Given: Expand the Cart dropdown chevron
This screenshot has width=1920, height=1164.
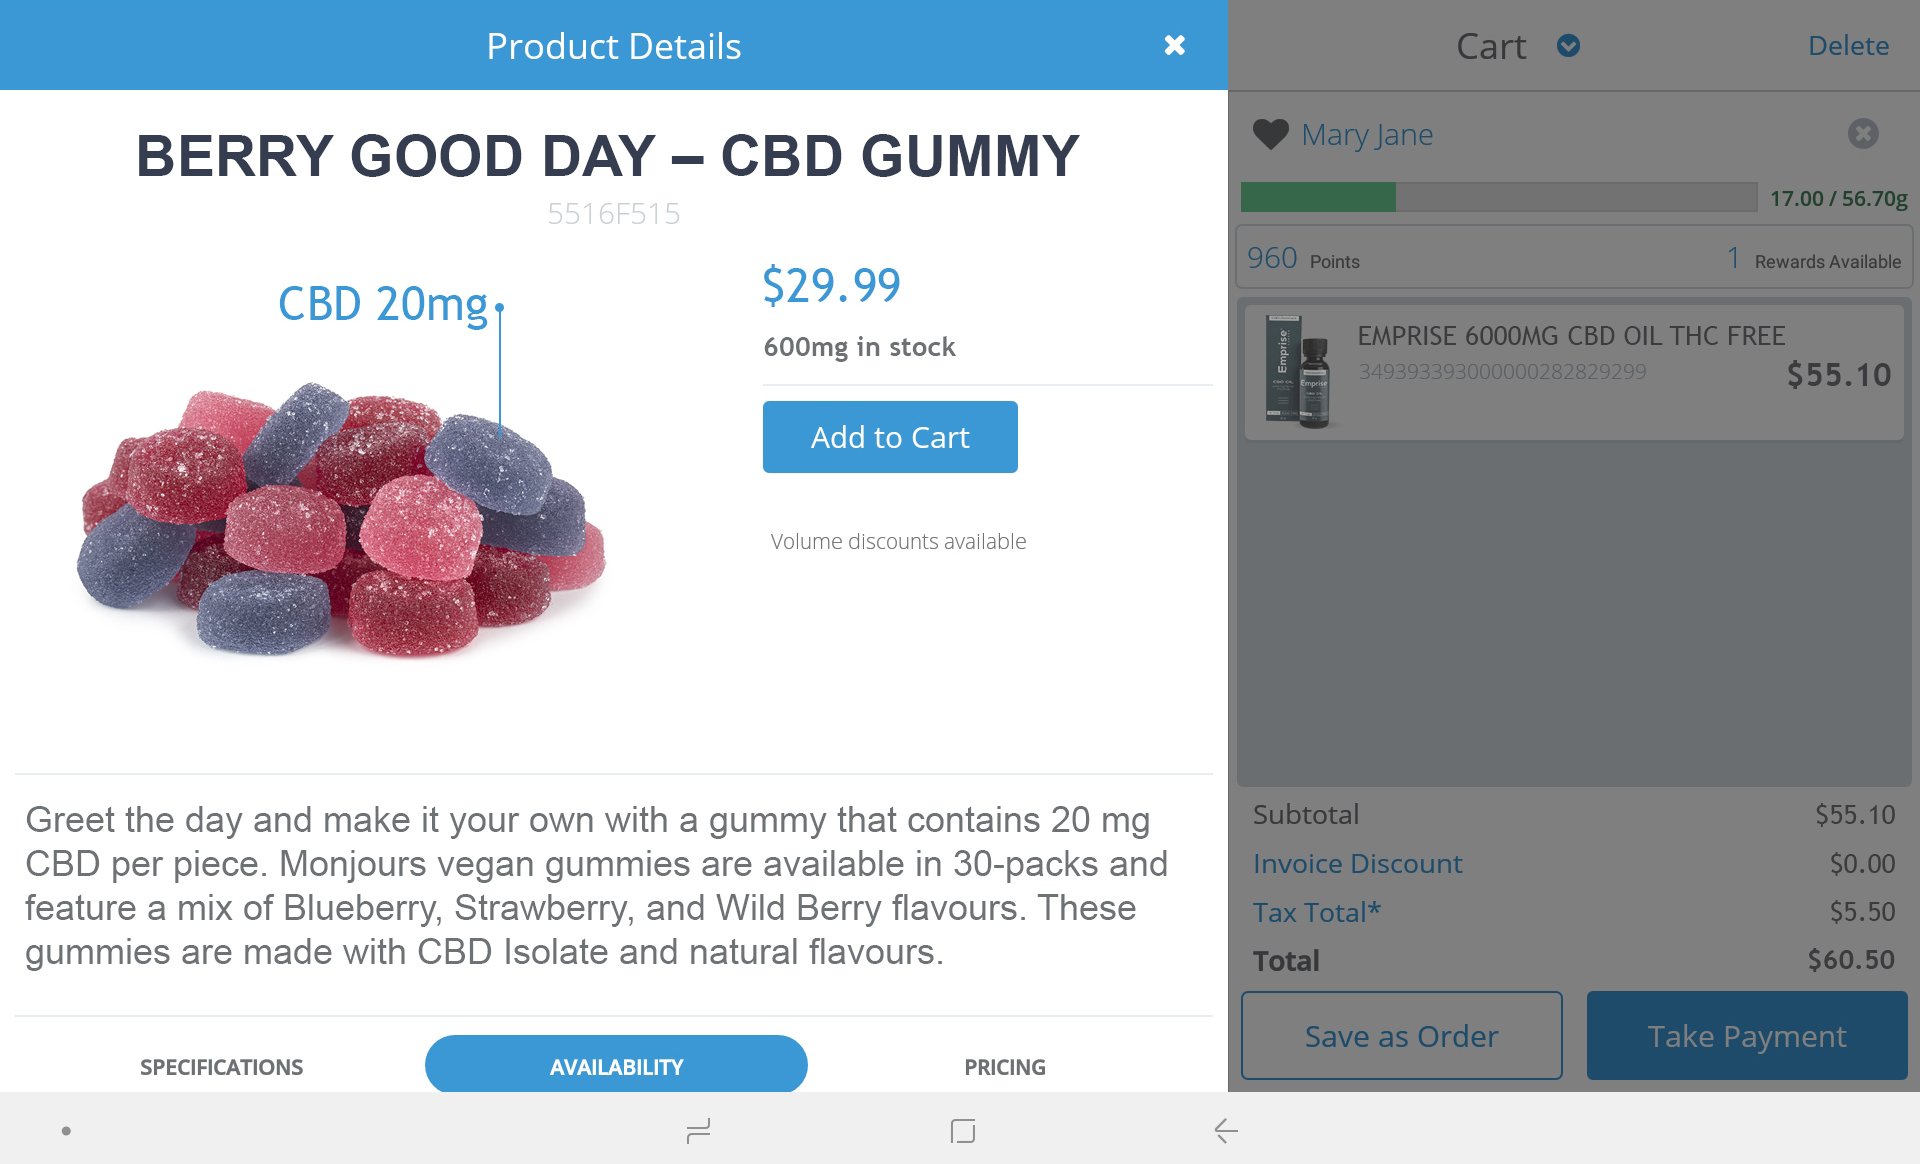Looking at the screenshot, I should pos(1568,46).
